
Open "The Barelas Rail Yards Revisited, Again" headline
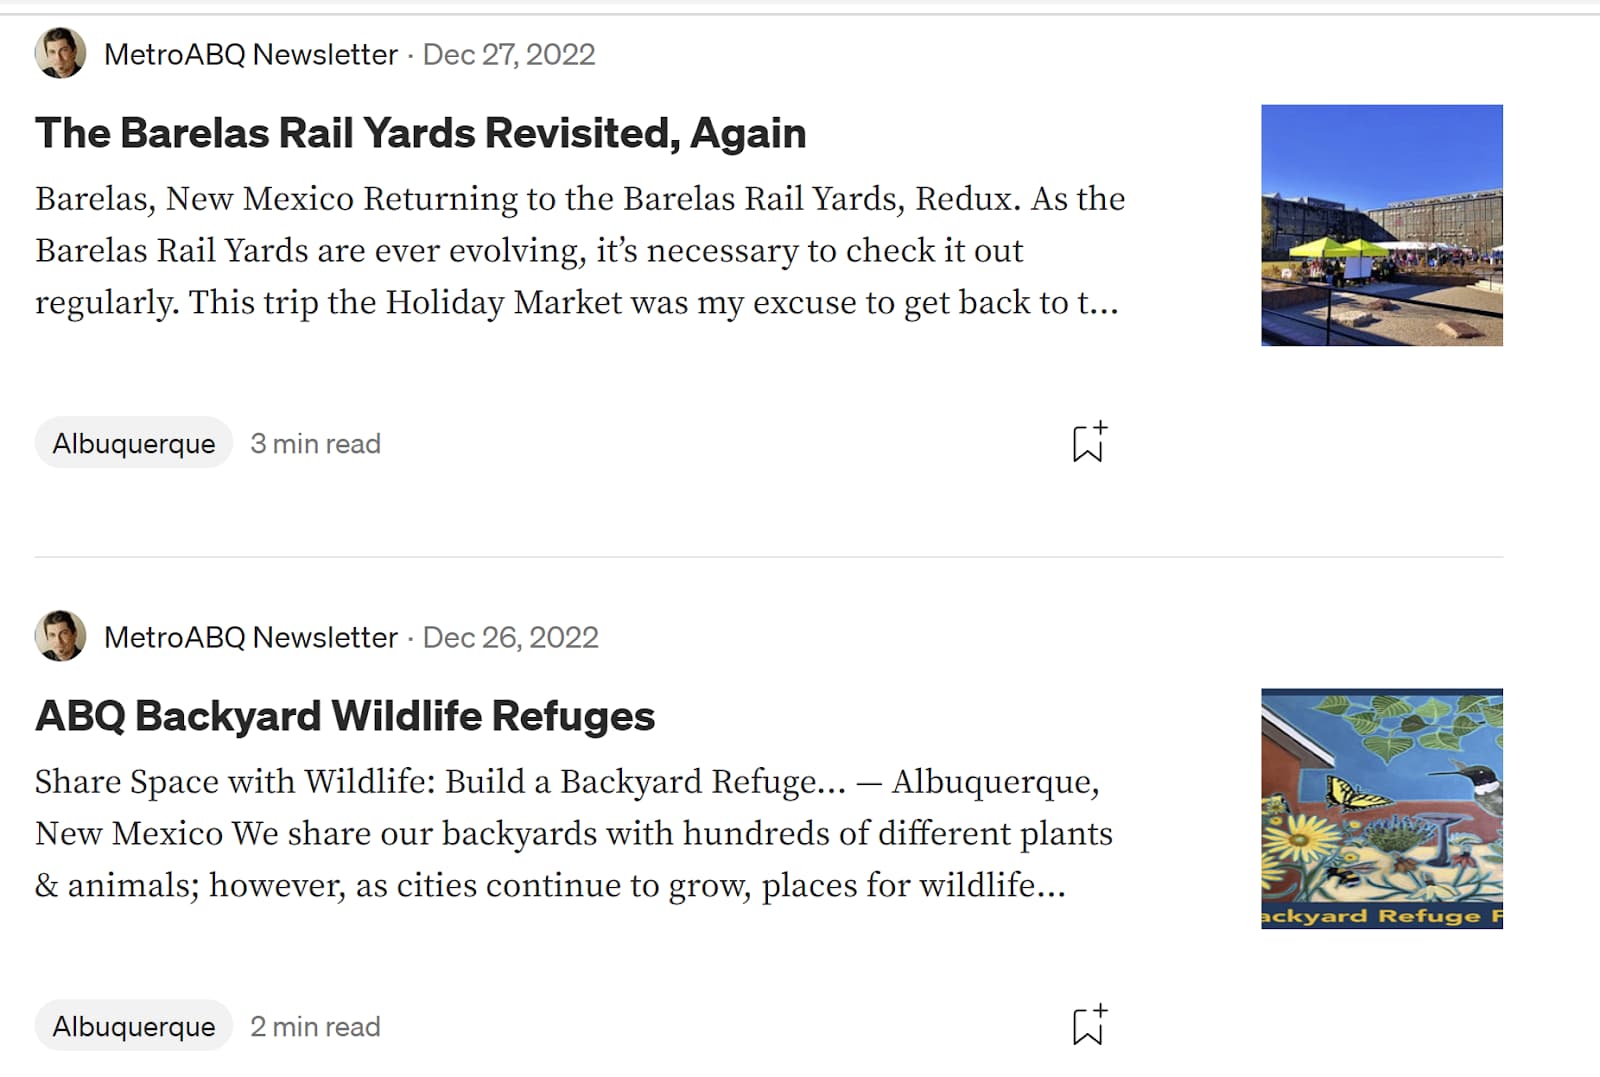pos(420,133)
